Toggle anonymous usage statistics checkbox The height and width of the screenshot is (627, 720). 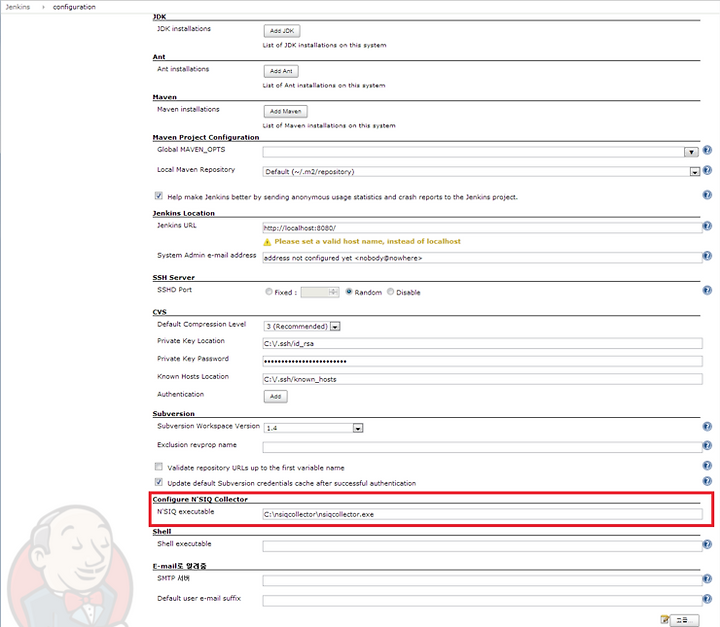tap(159, 196)
